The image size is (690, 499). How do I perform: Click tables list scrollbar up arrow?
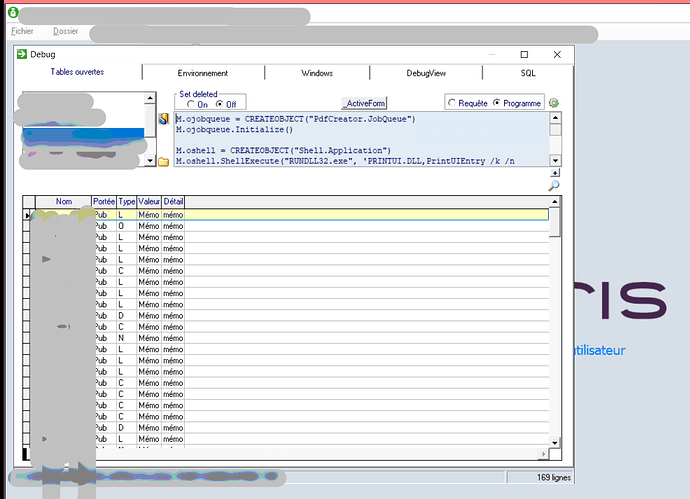click(x=150, y=98)
